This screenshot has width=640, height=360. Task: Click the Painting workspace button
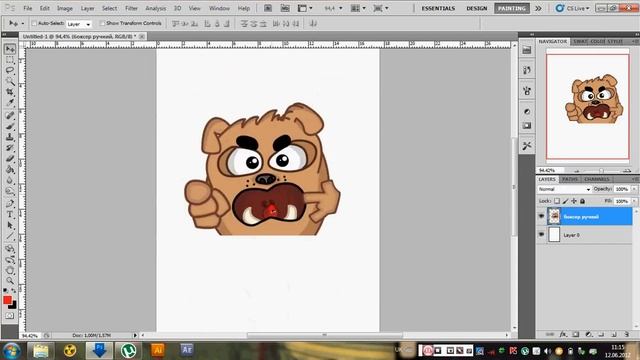[x=511, y=8]
